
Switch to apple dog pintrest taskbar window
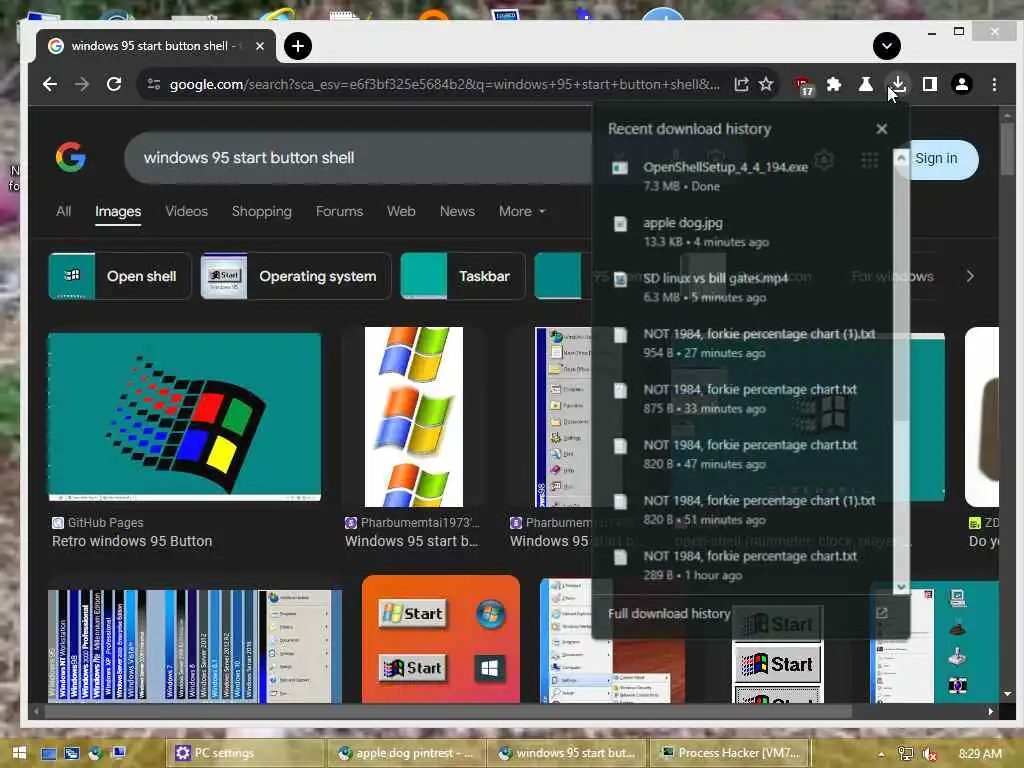pos(405,753)
